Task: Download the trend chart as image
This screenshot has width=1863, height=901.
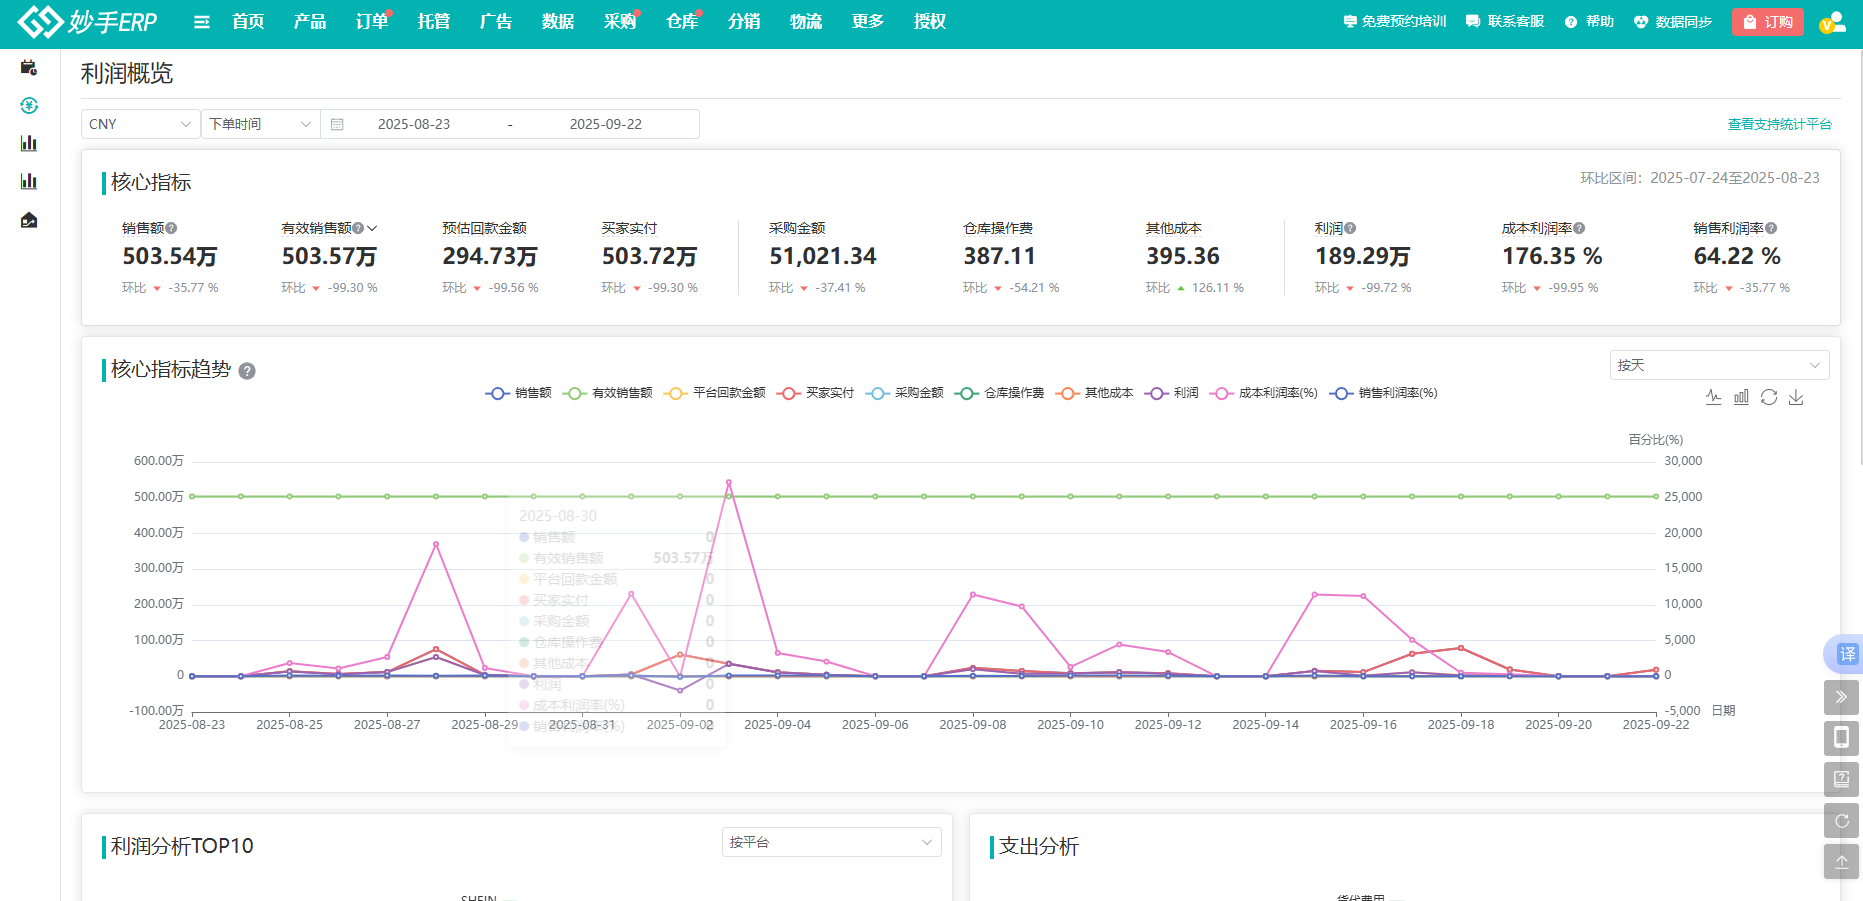Action: pos(1796,397)
